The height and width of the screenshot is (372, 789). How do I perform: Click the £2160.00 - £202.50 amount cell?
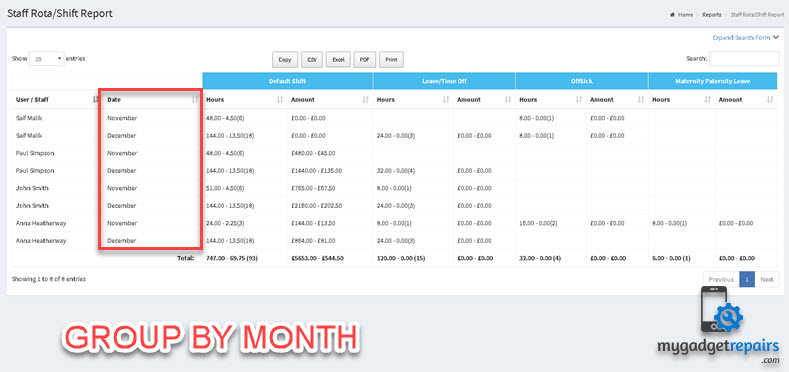(317, 206)
